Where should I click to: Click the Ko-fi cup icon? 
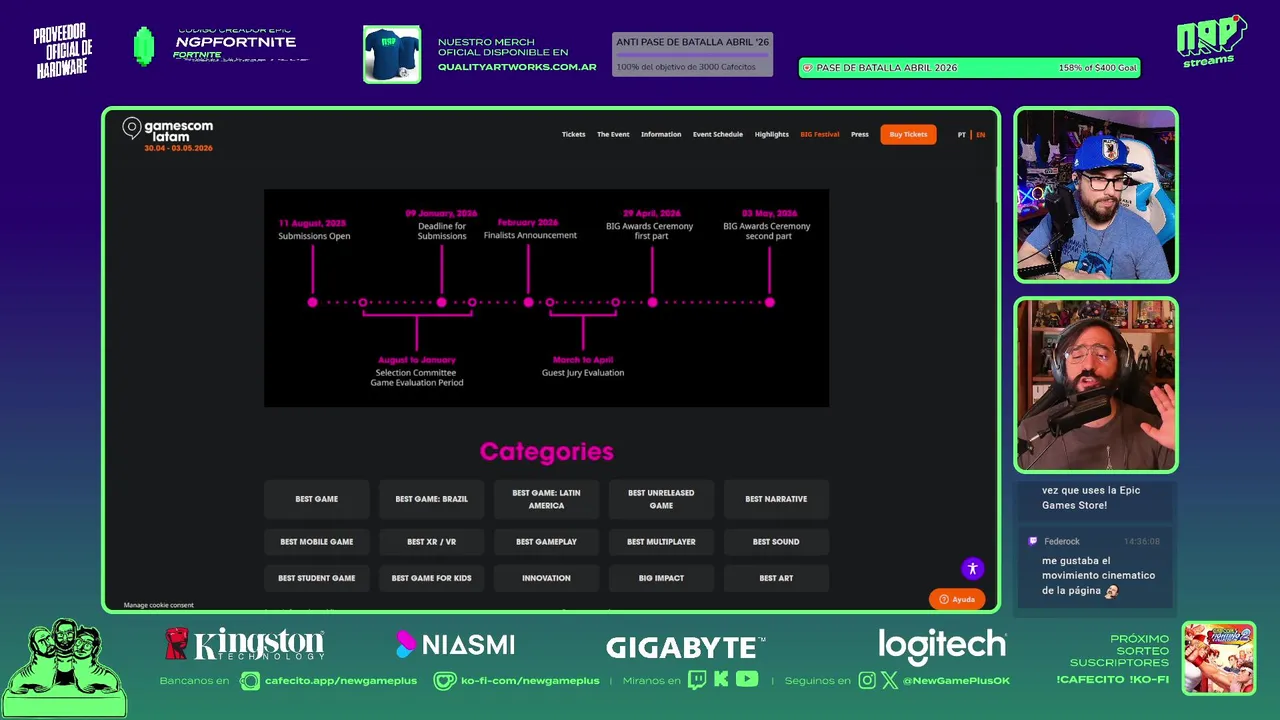445,681
